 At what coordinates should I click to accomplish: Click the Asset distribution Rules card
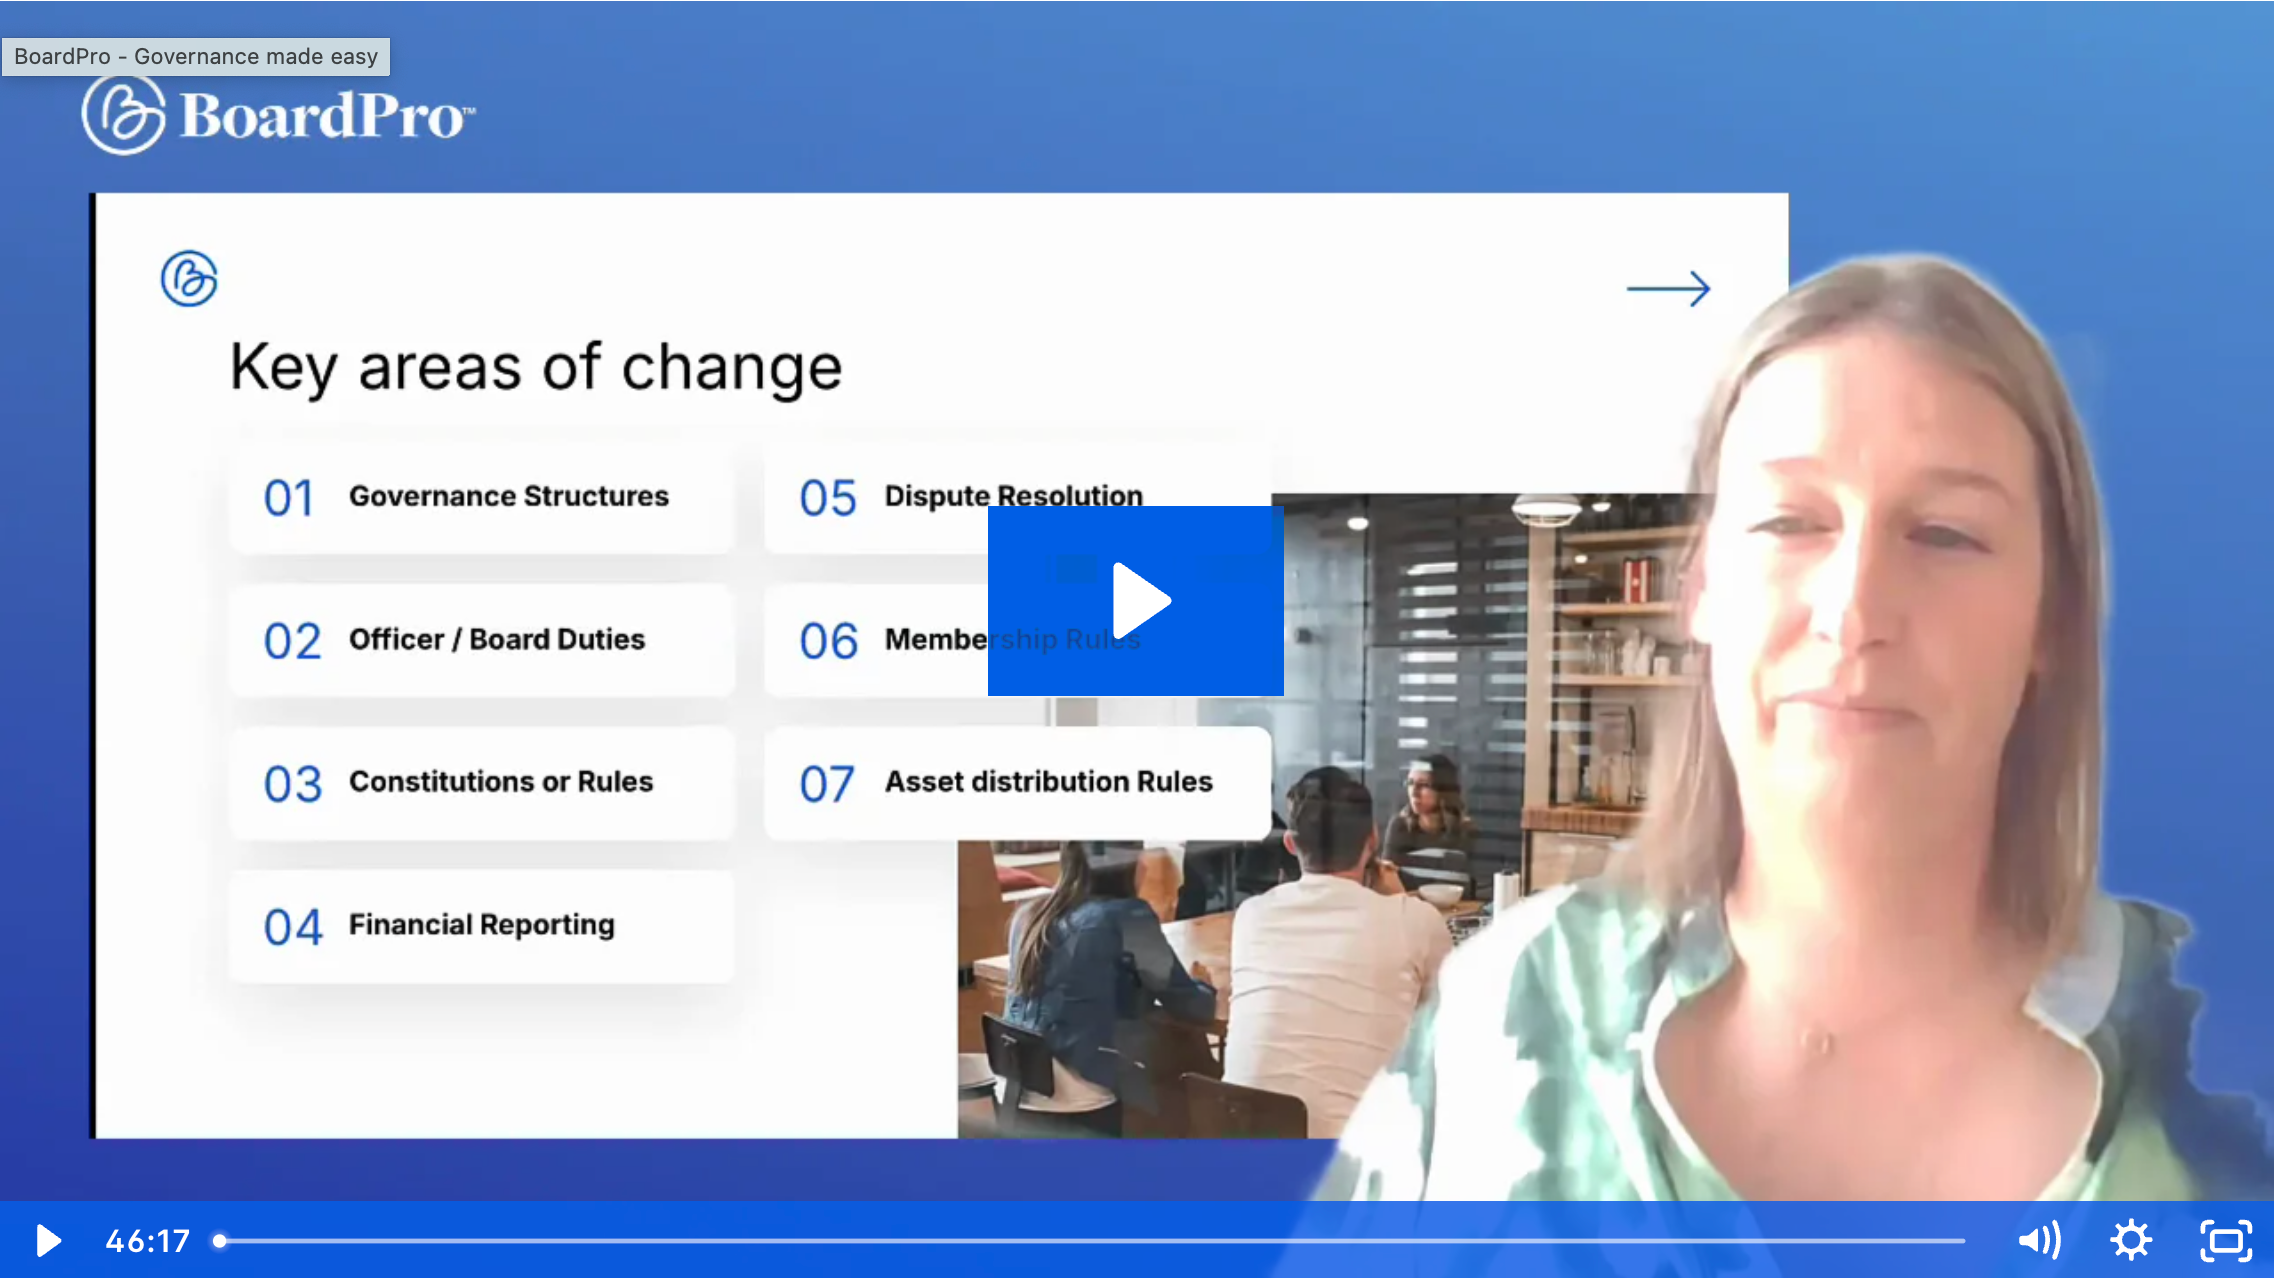(1017, 782)
